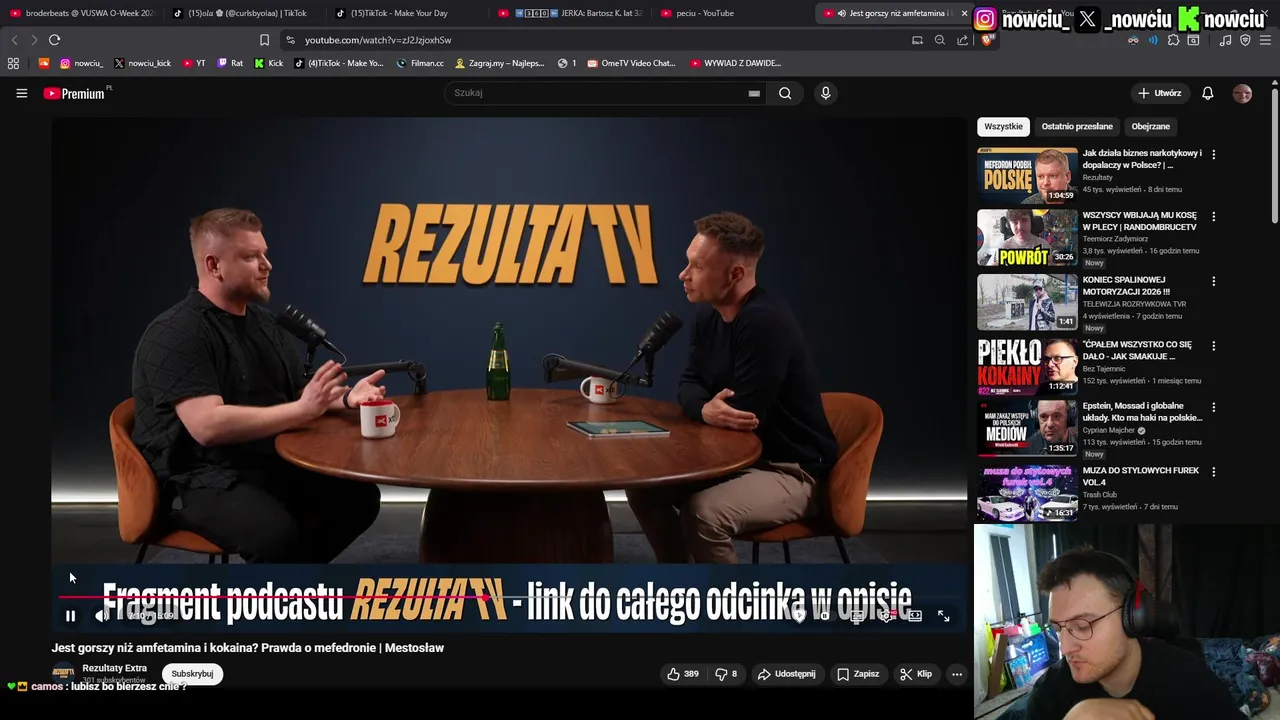Open Brave Shields lion icon
The image size is (1280, 720).
click(987, 40)
